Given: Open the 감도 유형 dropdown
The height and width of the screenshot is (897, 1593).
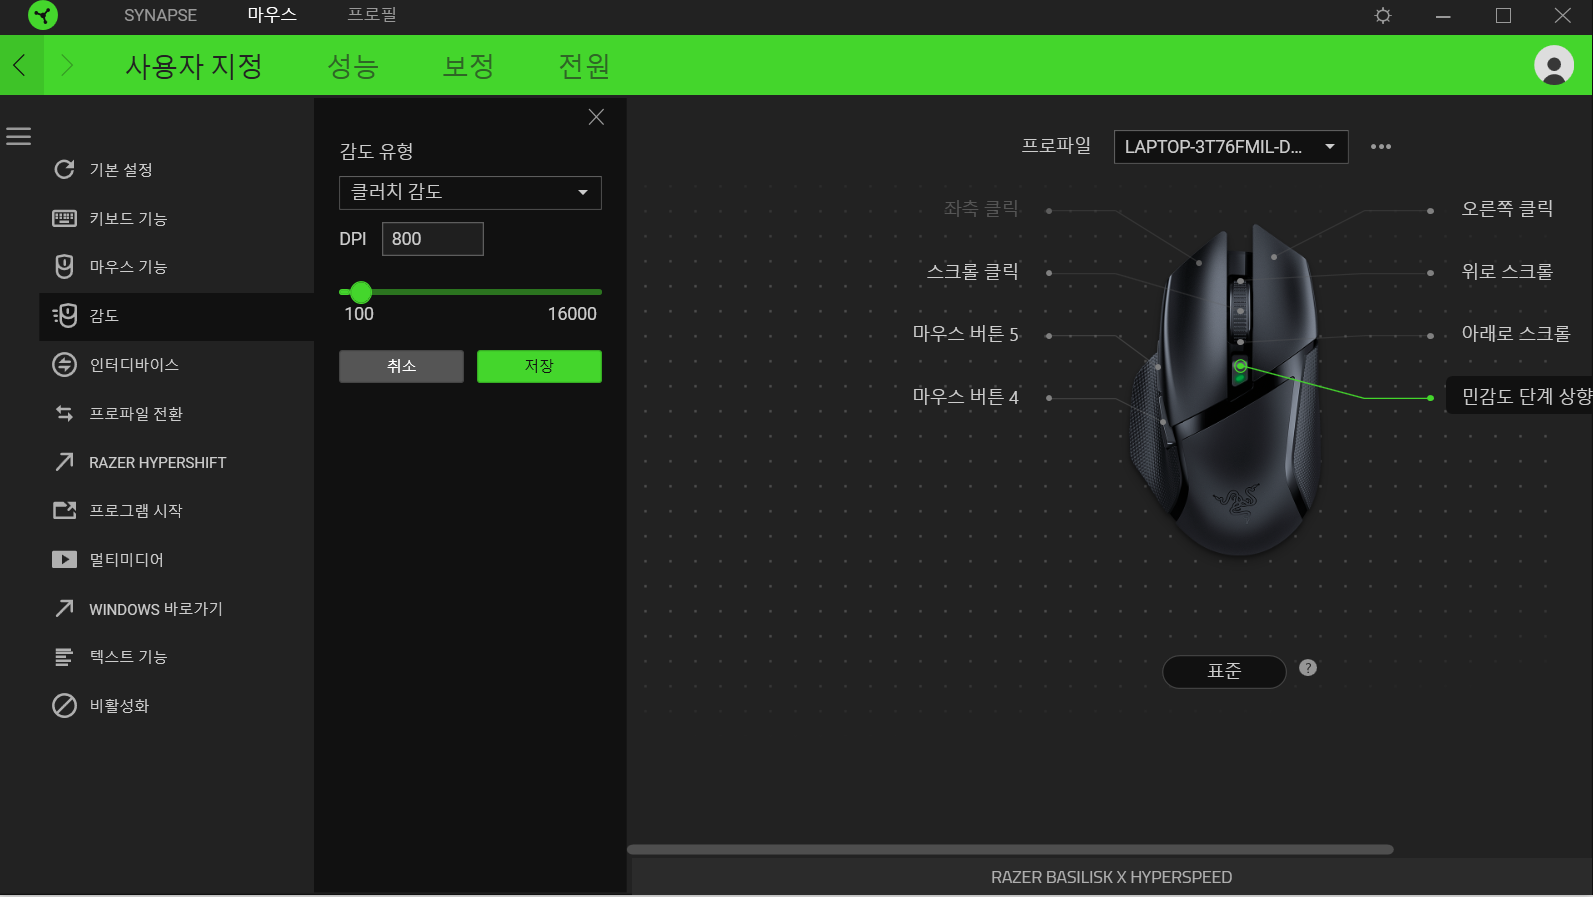Looking at the screenshot, I should [x=470, y=192].
